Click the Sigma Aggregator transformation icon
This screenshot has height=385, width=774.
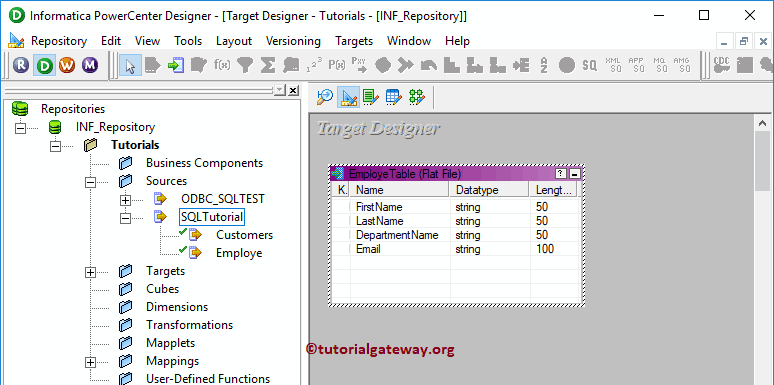pyautogui.click(x=268, y=65)
